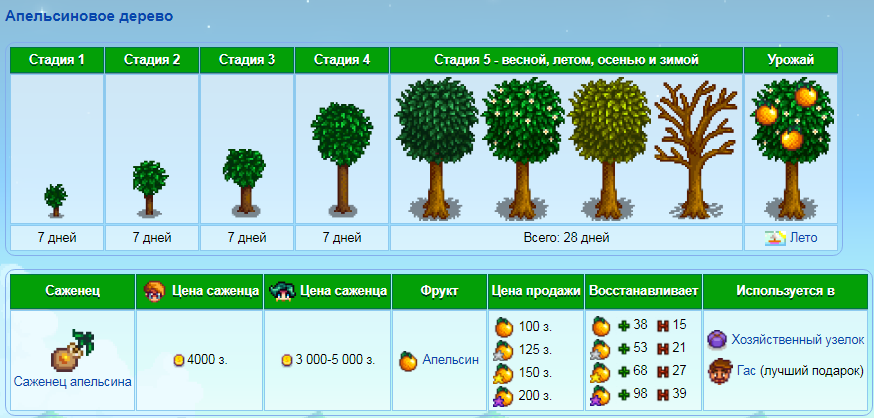The height and width of the screenshot is (418, 874).
Task: Click the dark green spring tree image
Action: pos(436,148)
